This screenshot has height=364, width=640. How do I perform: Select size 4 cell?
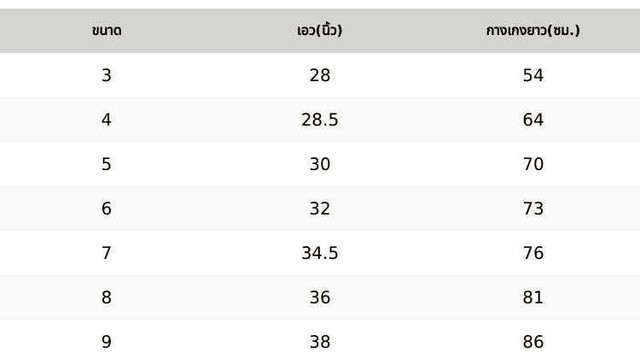click(x=107, y=120)
